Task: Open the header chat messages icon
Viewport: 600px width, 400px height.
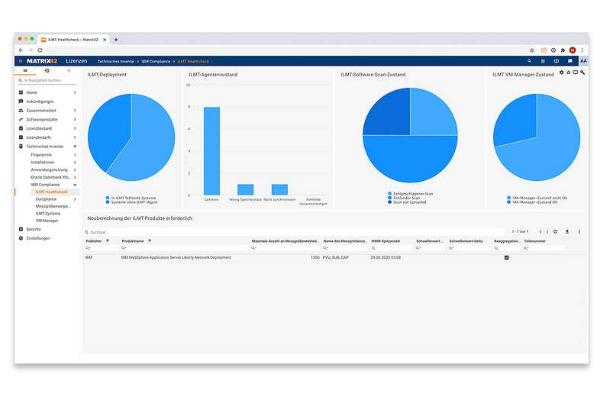Action: point(570,61)
